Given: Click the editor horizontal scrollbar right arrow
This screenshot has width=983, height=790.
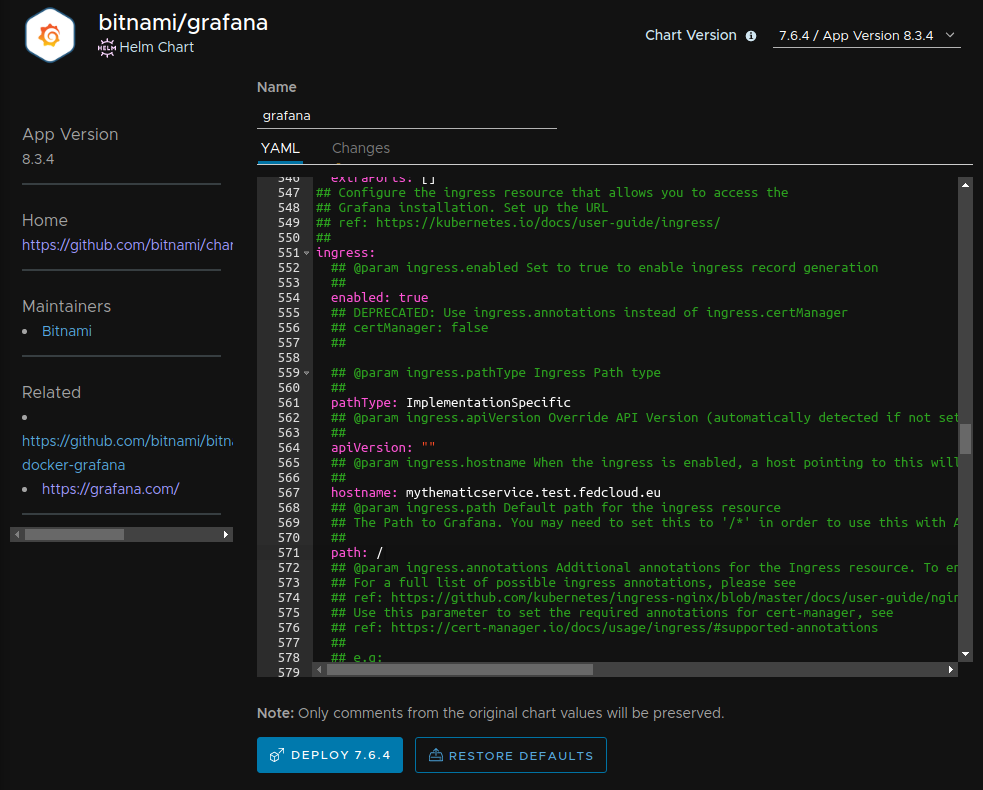Looking at the screenshot, I should [950, 670].
